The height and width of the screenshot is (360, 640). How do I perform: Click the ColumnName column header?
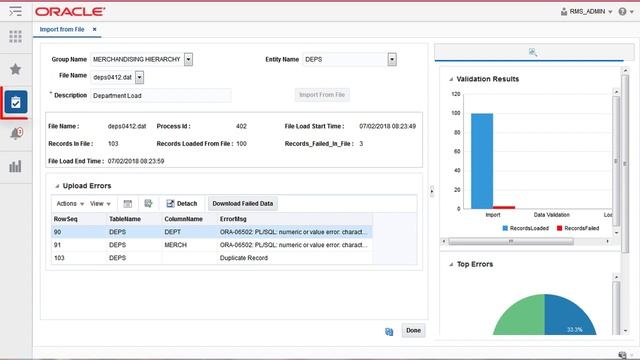point(189,219)
